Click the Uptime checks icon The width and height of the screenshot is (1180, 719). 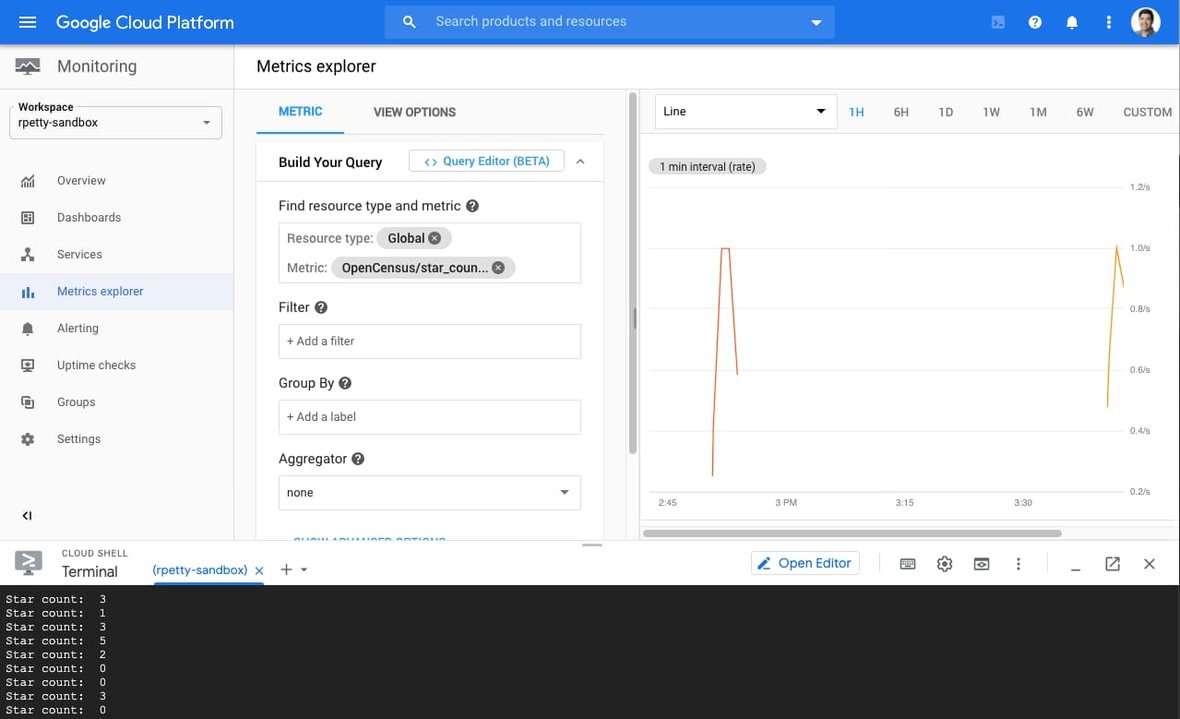(x=28, y=365)
